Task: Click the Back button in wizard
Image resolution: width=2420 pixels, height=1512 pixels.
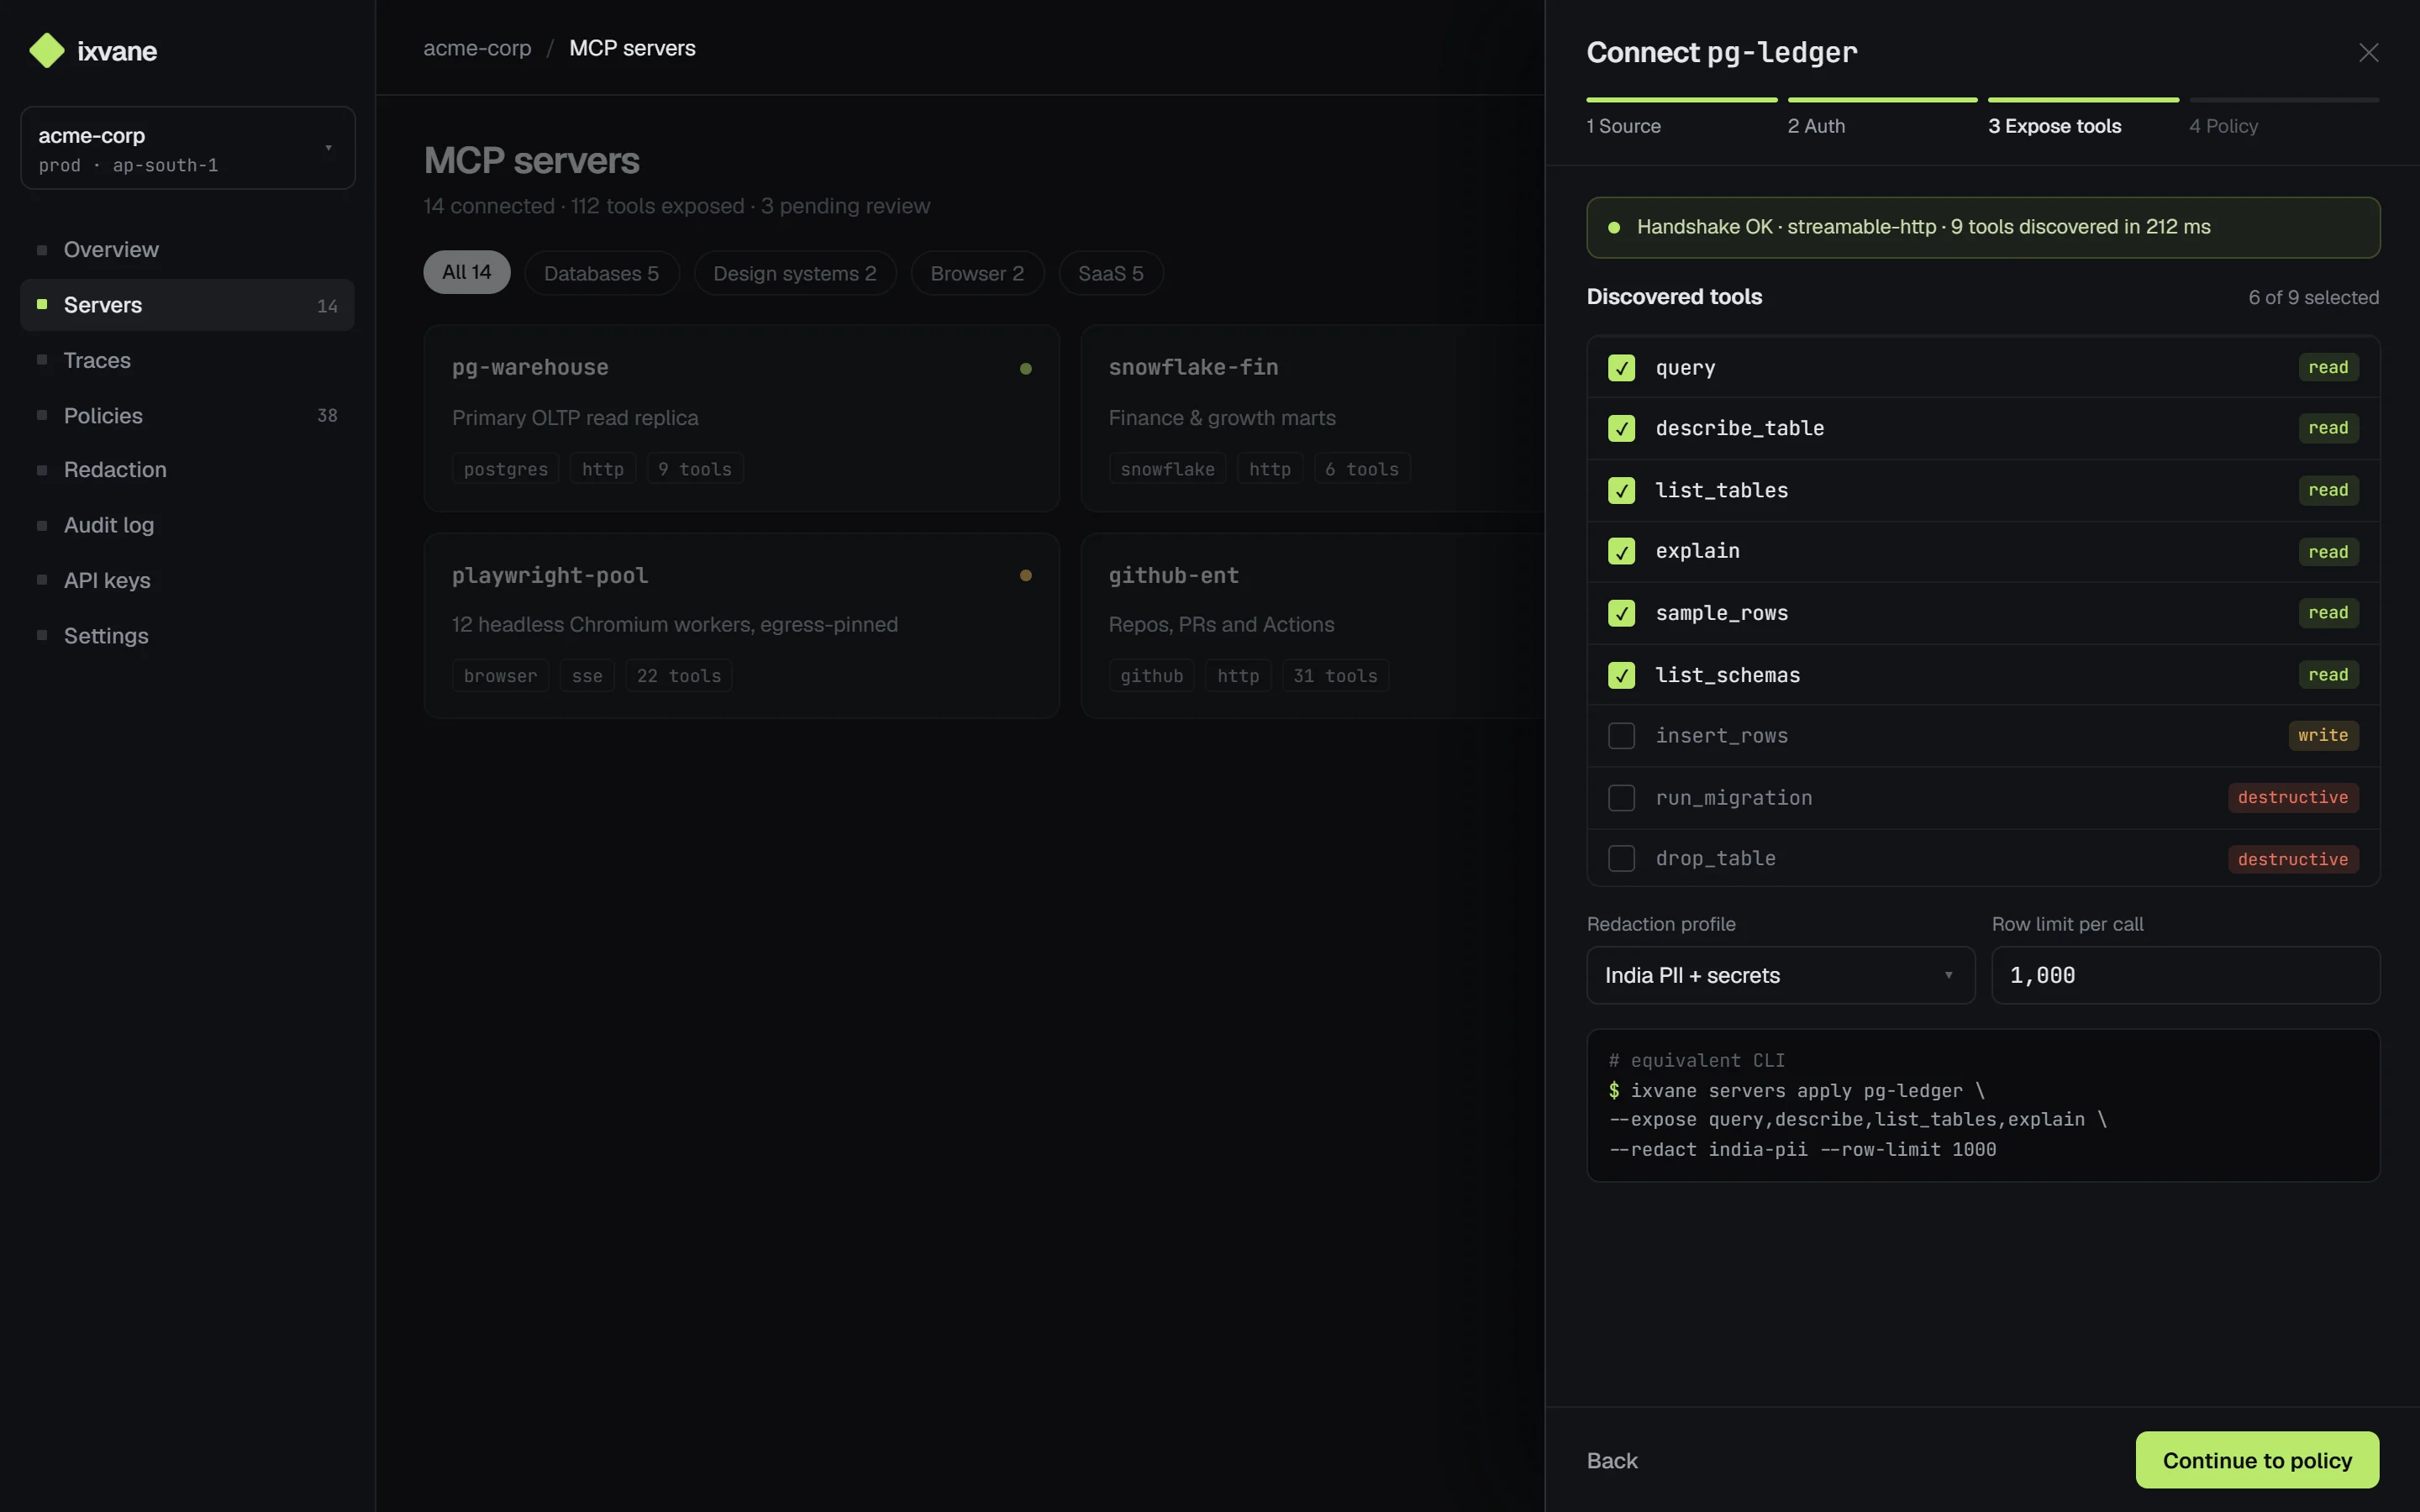Action: 1612,1461
